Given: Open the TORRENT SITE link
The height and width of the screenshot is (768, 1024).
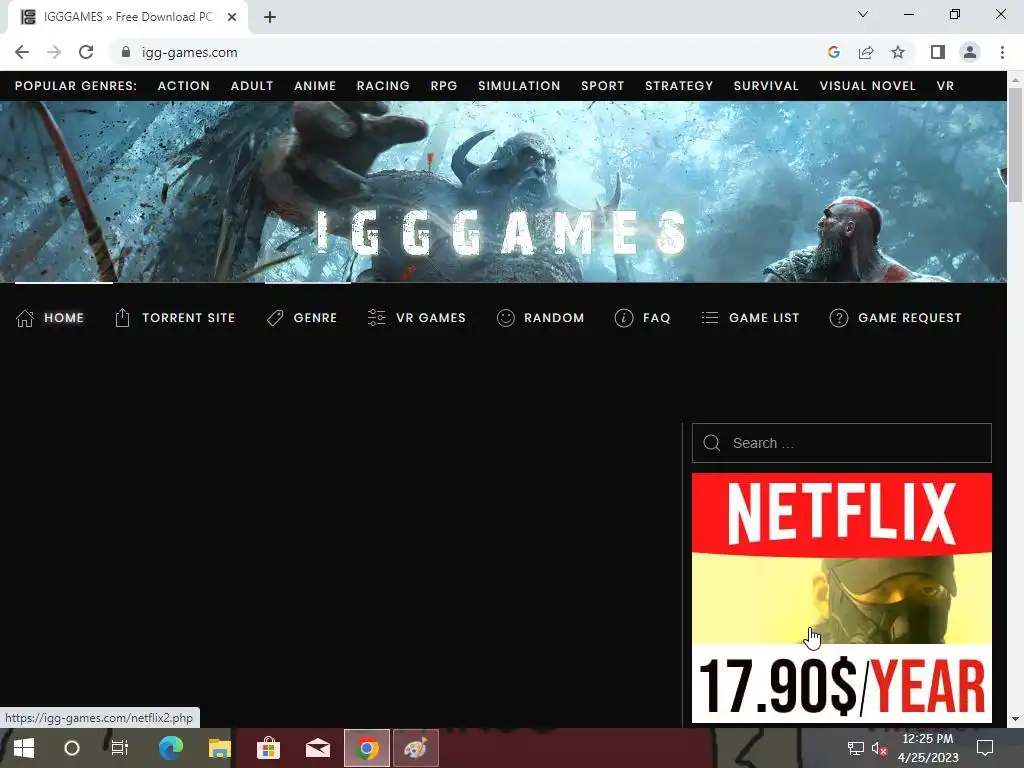Looking at the screenshot, I should 188,318.
